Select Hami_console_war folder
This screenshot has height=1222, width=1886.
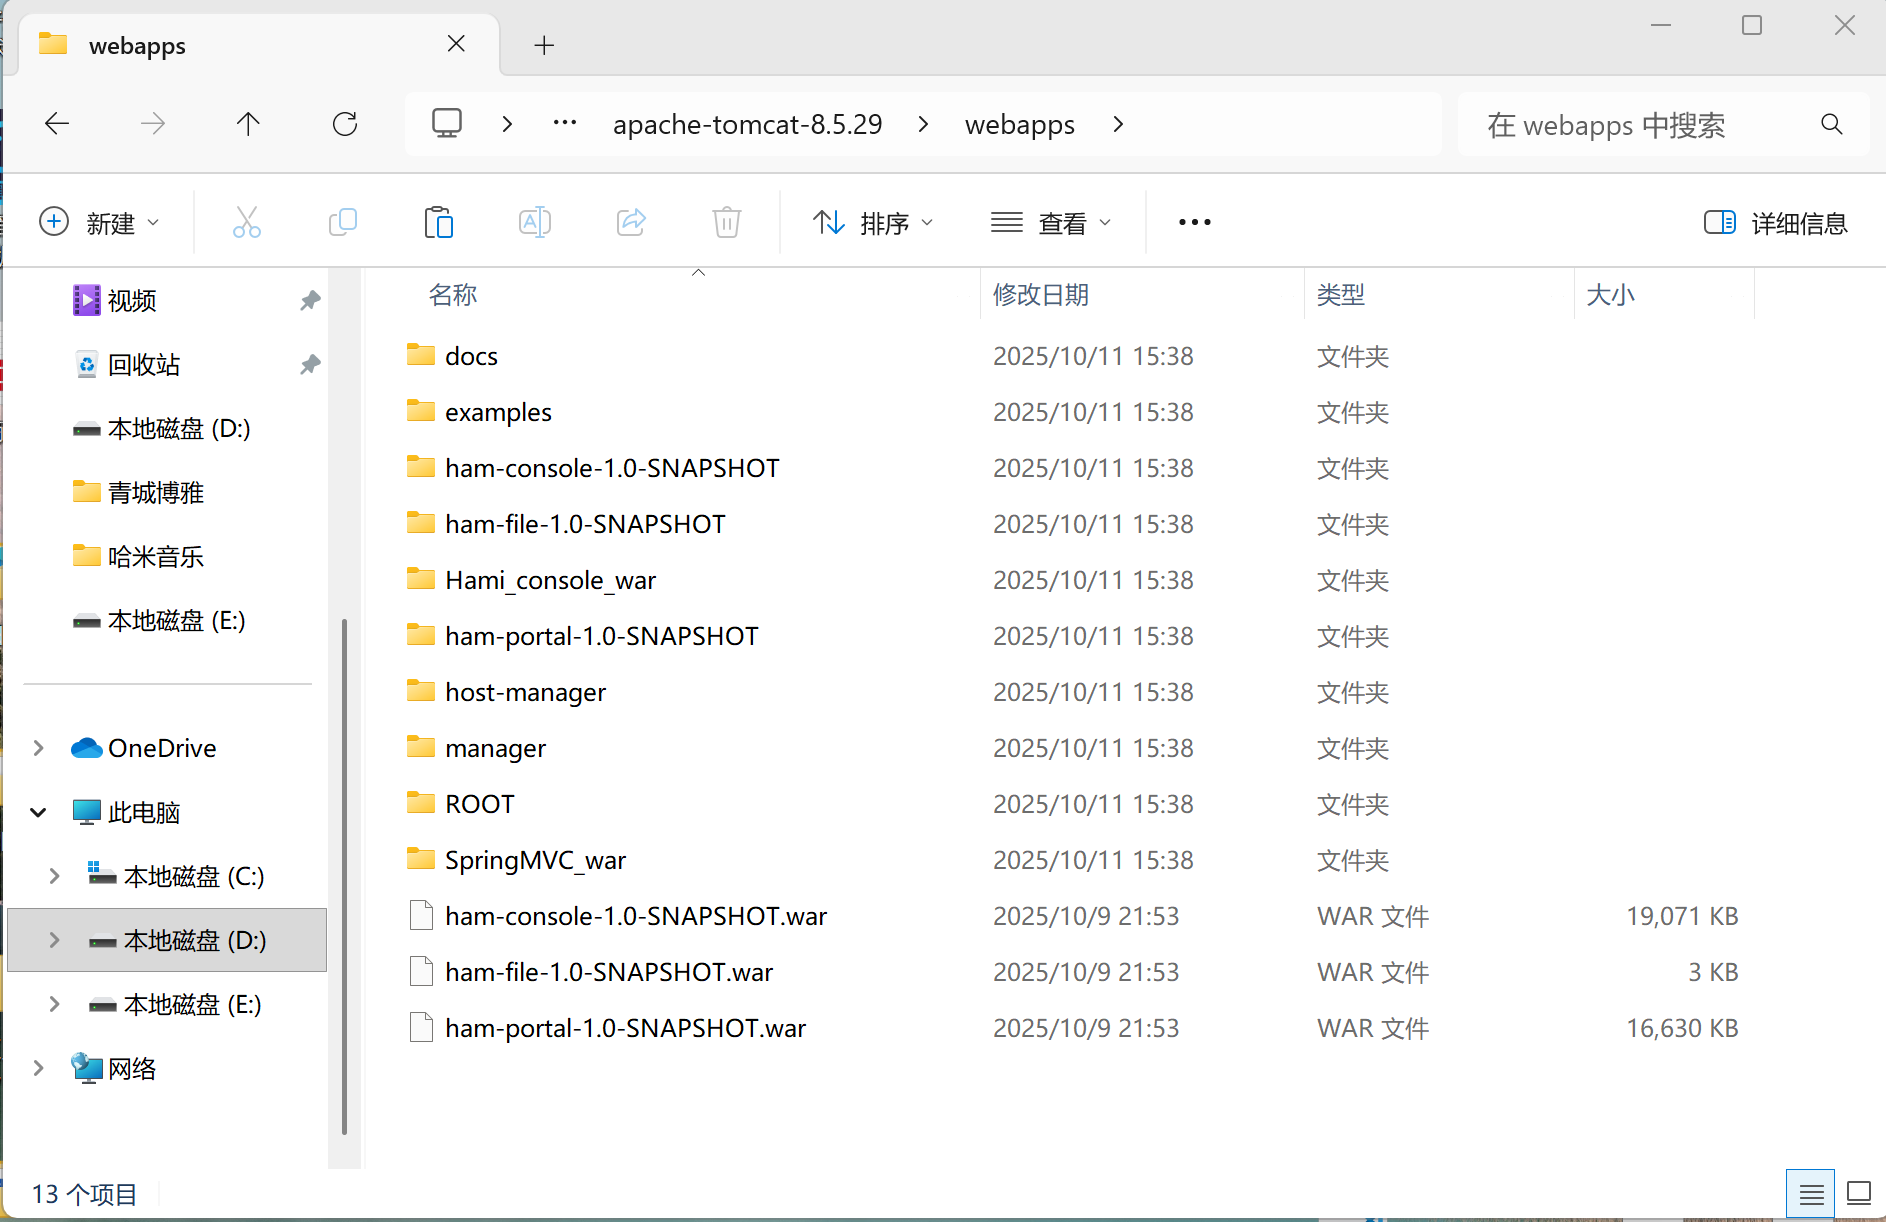coord(550,580)
